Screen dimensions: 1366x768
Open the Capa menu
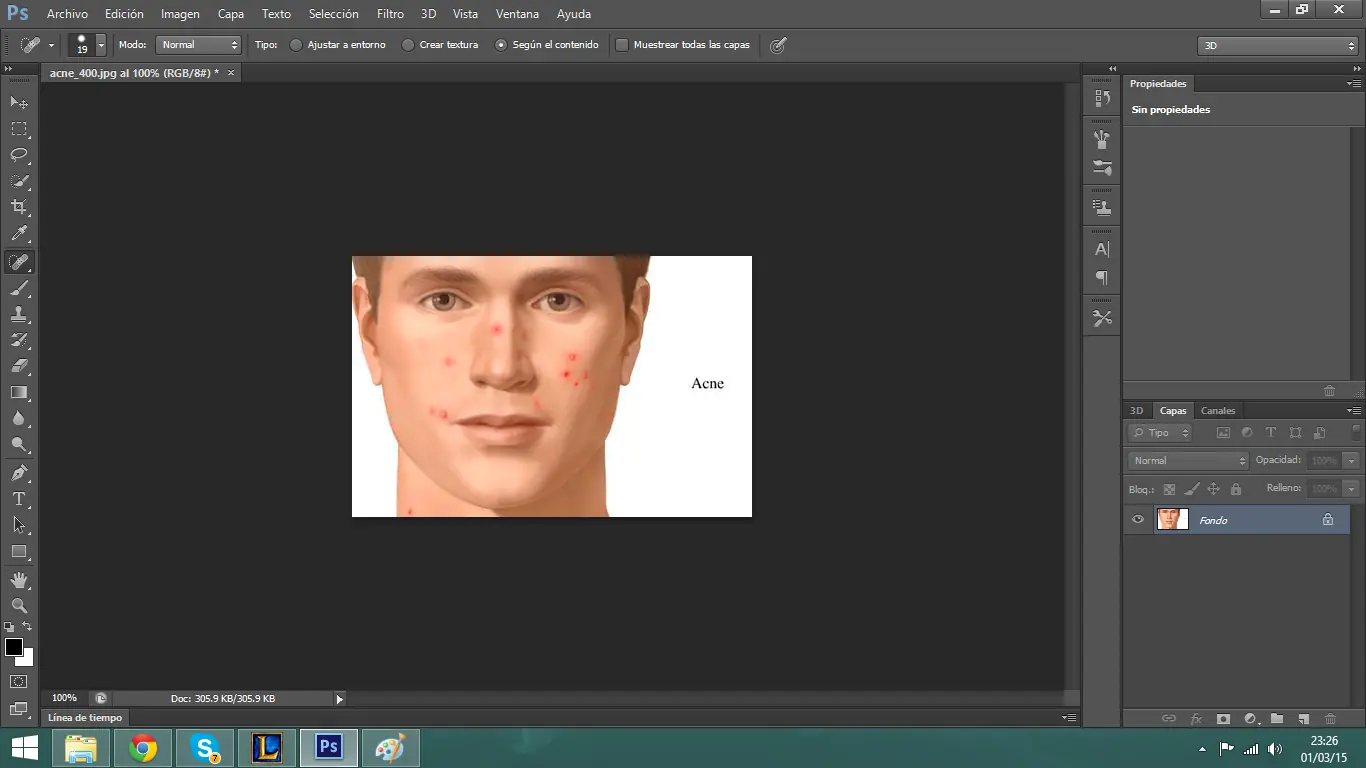pos(231,14)
